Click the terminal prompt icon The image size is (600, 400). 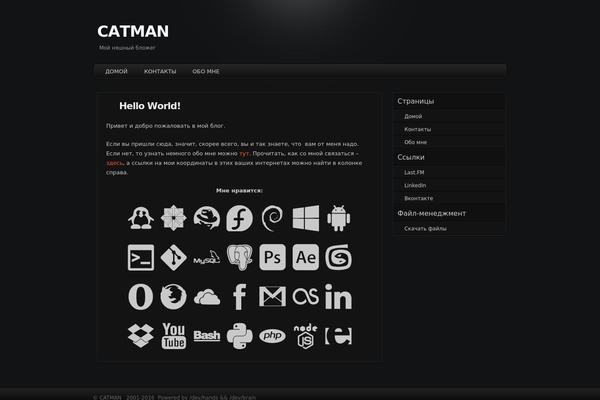(x=141, y=258)
